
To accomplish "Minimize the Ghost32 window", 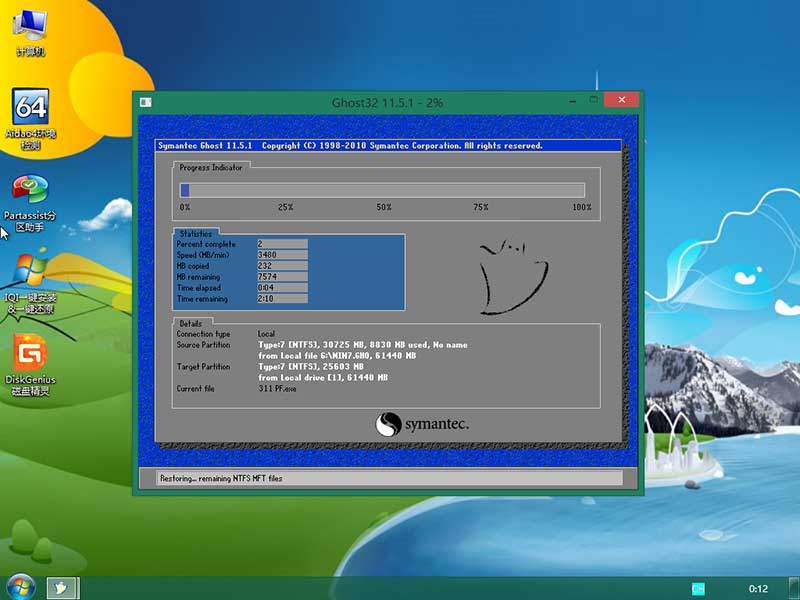I will tap(572, 101).
